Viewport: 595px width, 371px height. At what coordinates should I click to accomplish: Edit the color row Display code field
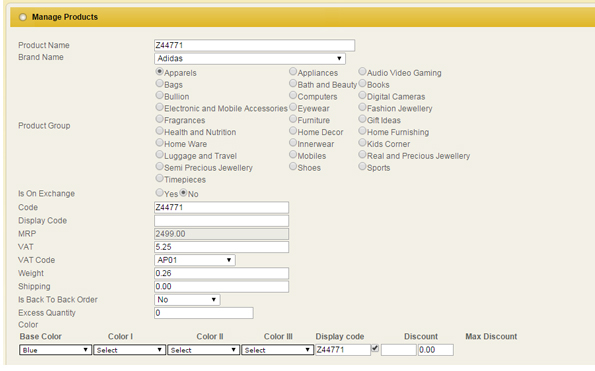click(x=343, y=350)
